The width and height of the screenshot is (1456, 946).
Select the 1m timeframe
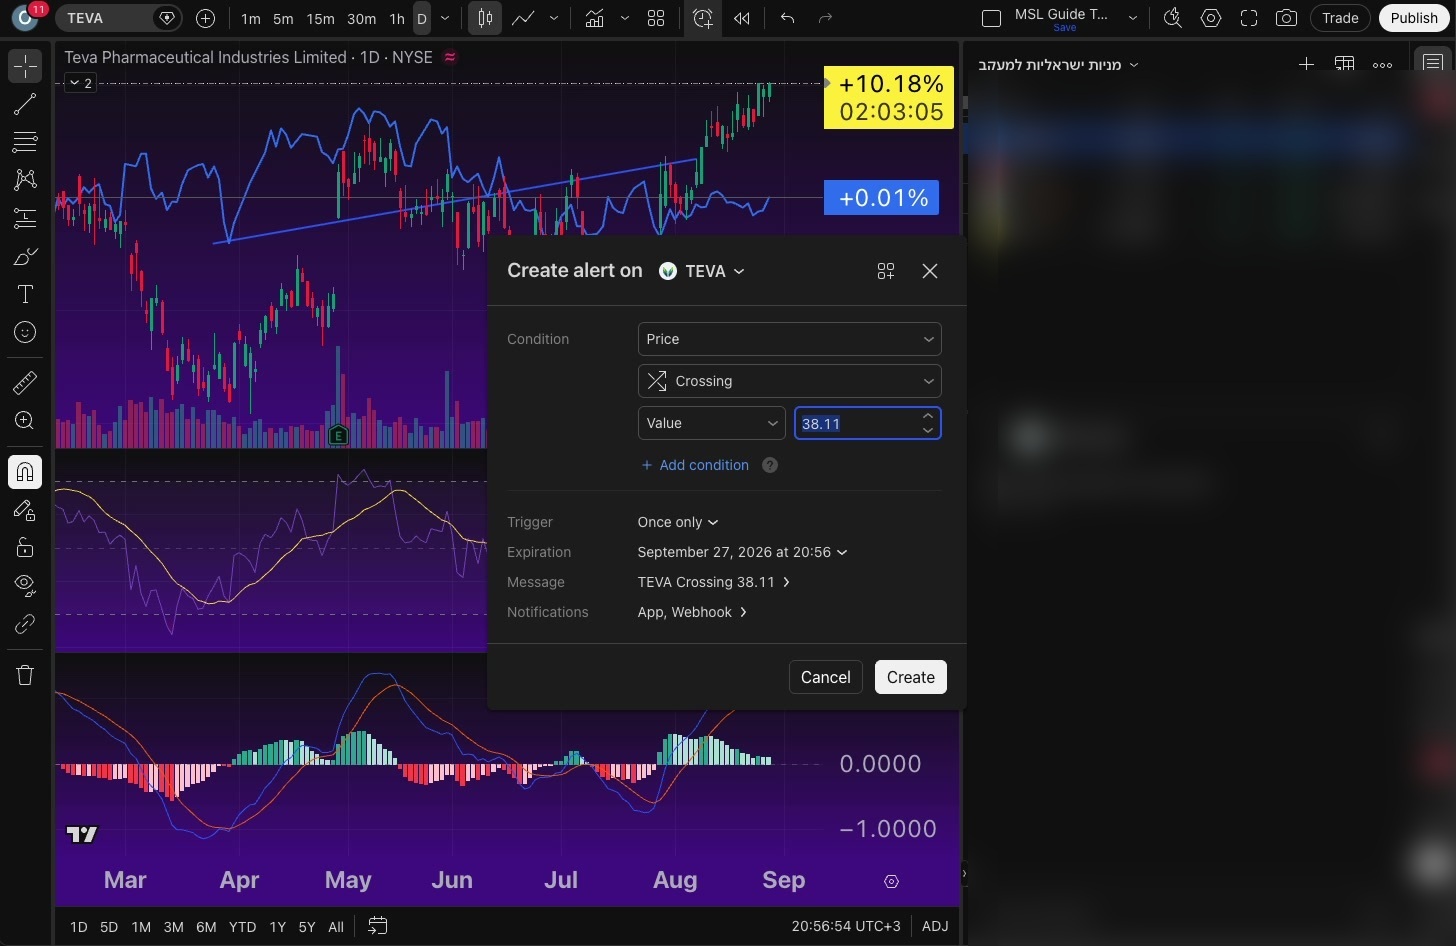click(x=250, y=18)
